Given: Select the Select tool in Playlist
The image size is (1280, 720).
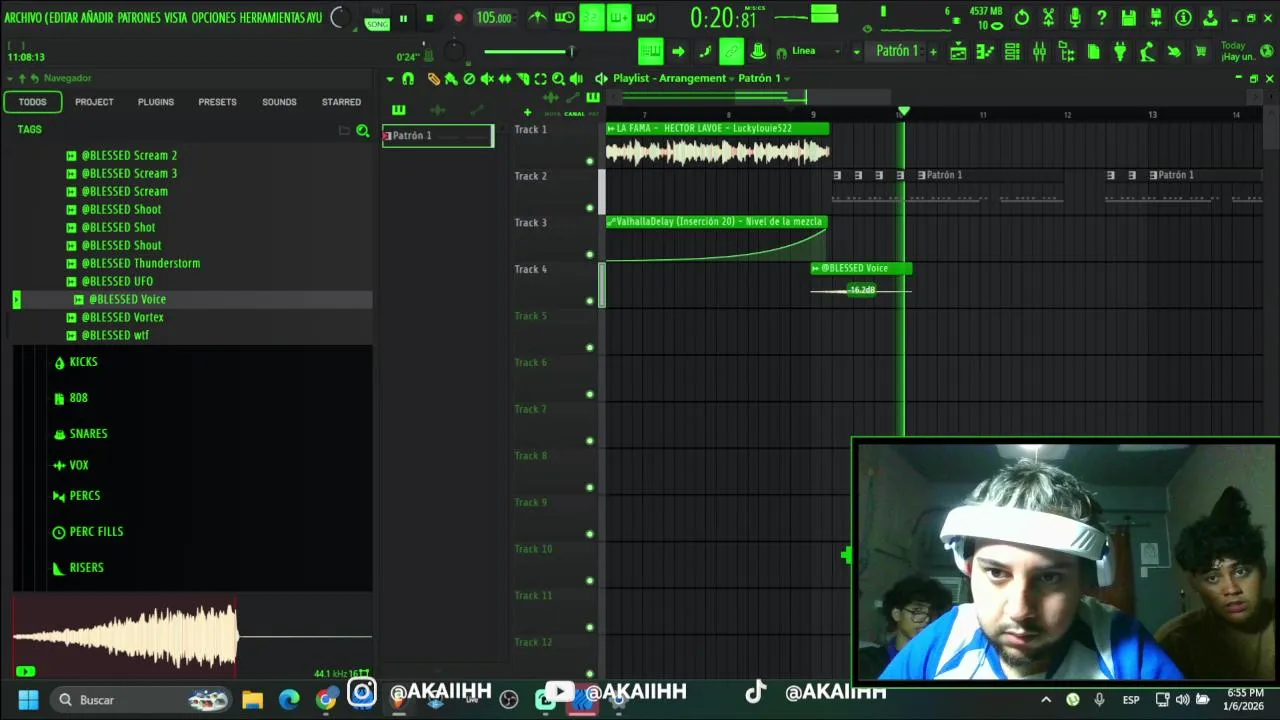Looking at the screenshot, I should [x=541, y=79].
